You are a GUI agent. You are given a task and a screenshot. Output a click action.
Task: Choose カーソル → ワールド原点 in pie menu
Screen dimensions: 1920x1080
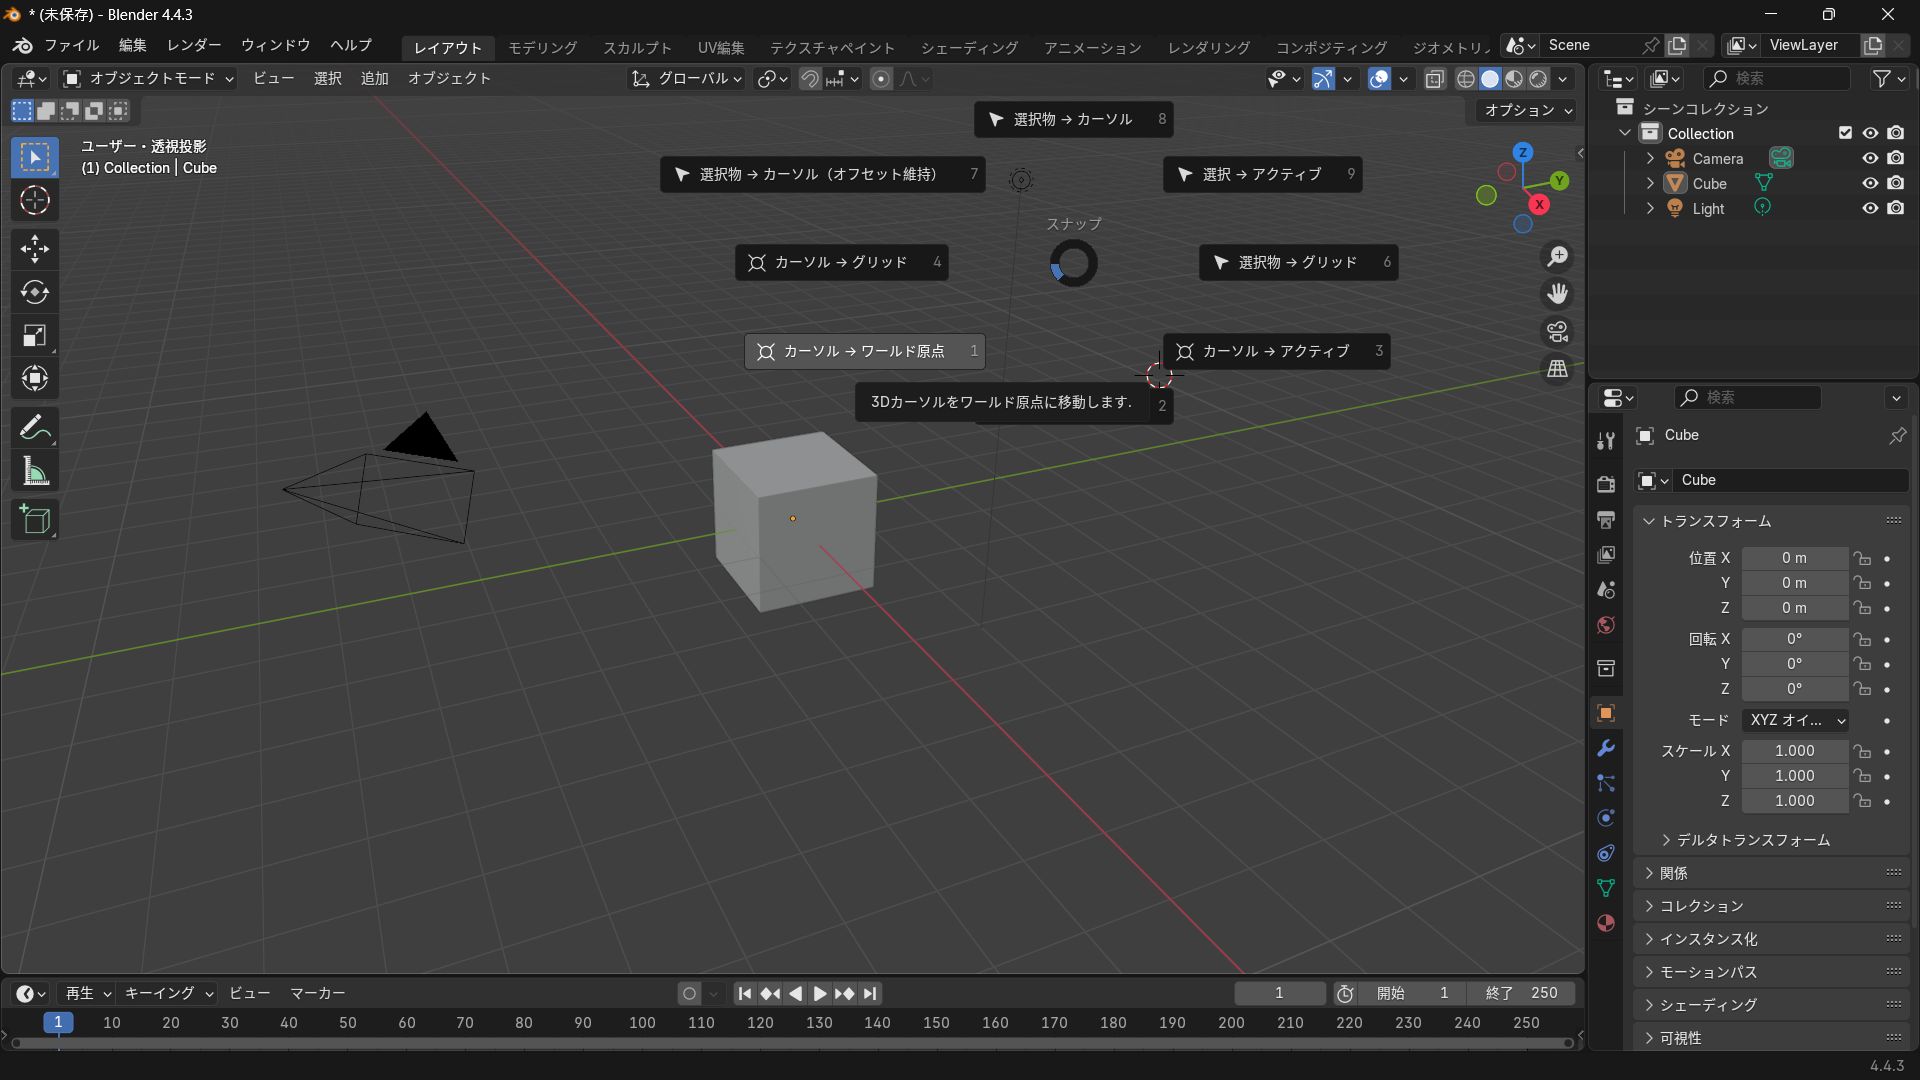[865, 351]
